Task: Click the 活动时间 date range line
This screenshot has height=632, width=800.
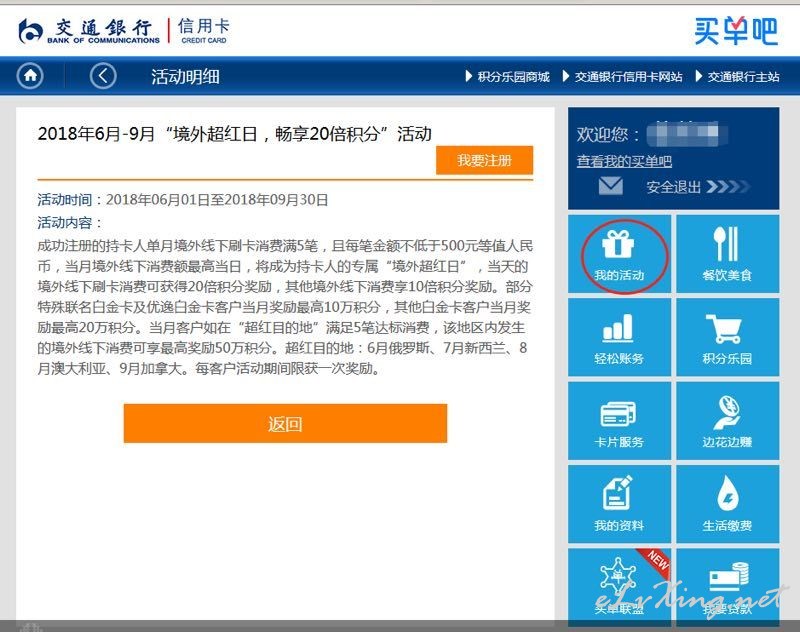Action: click(x=183, y=199)
